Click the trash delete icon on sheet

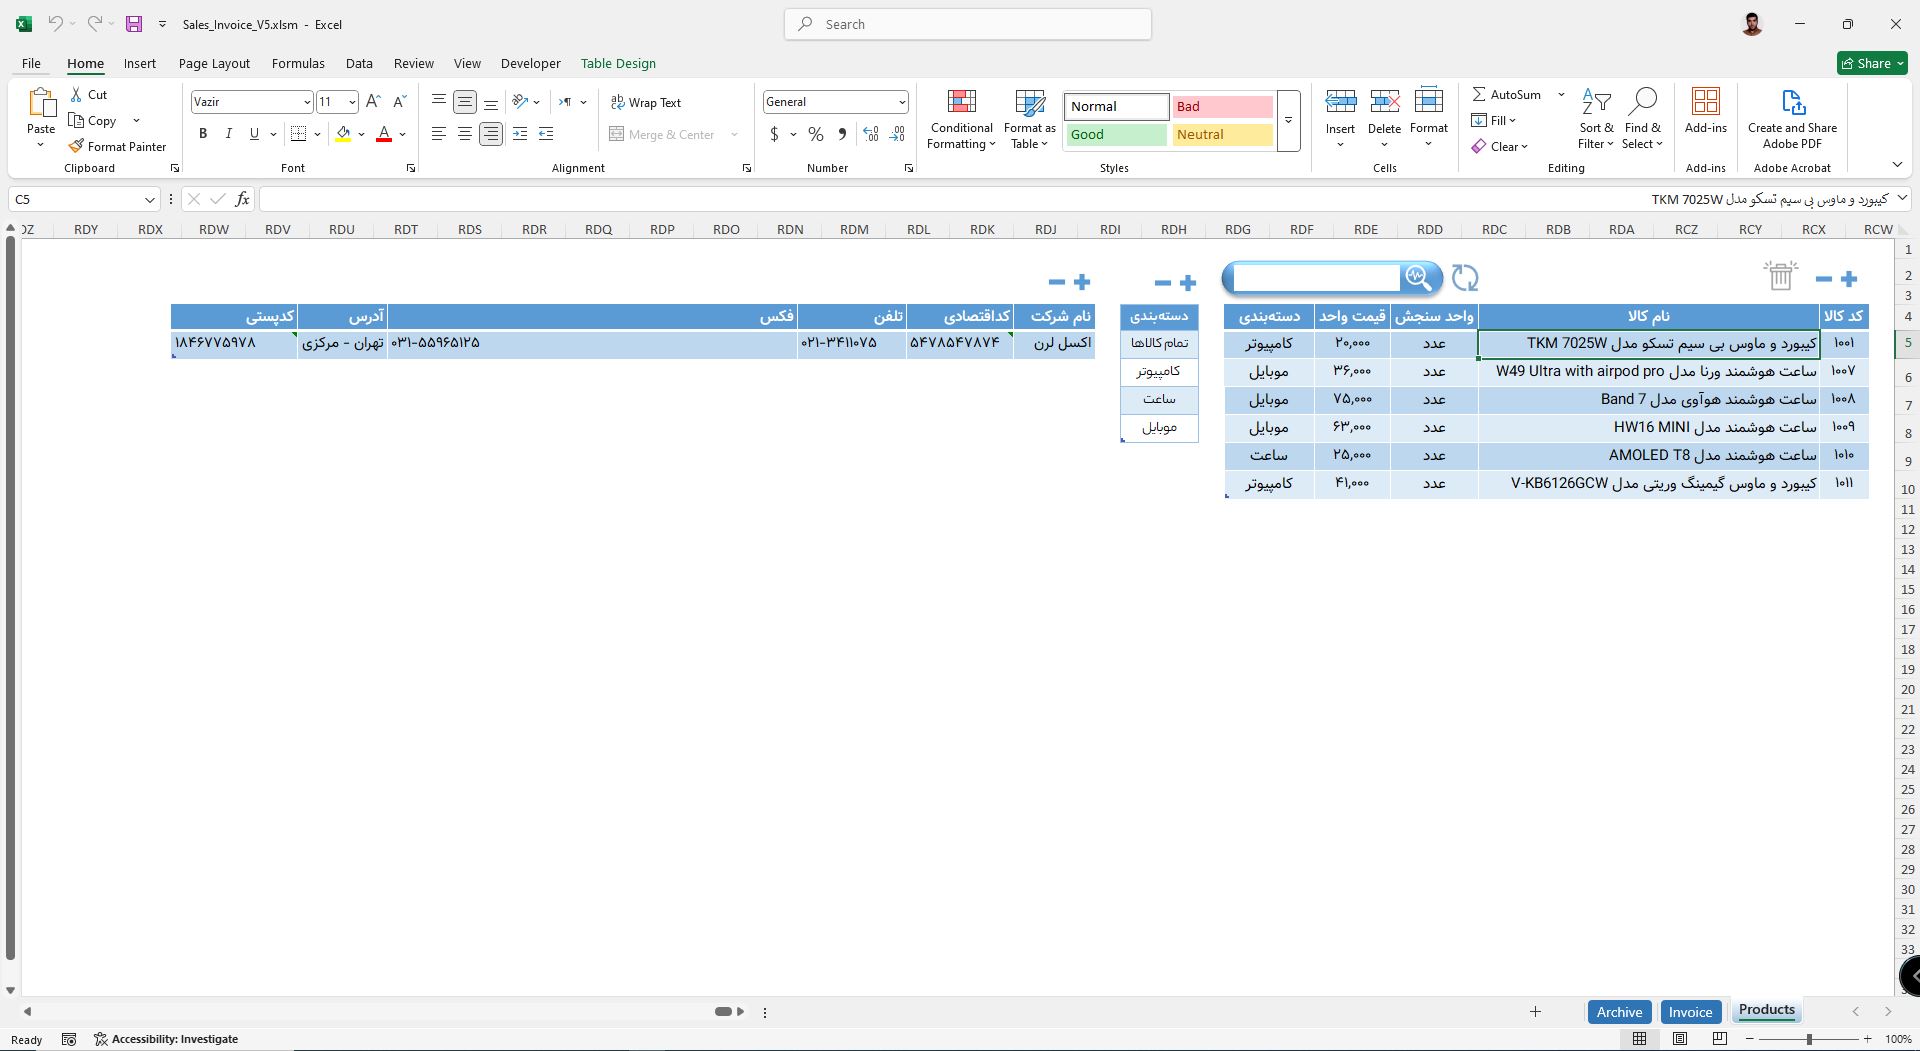point(1781,275)
